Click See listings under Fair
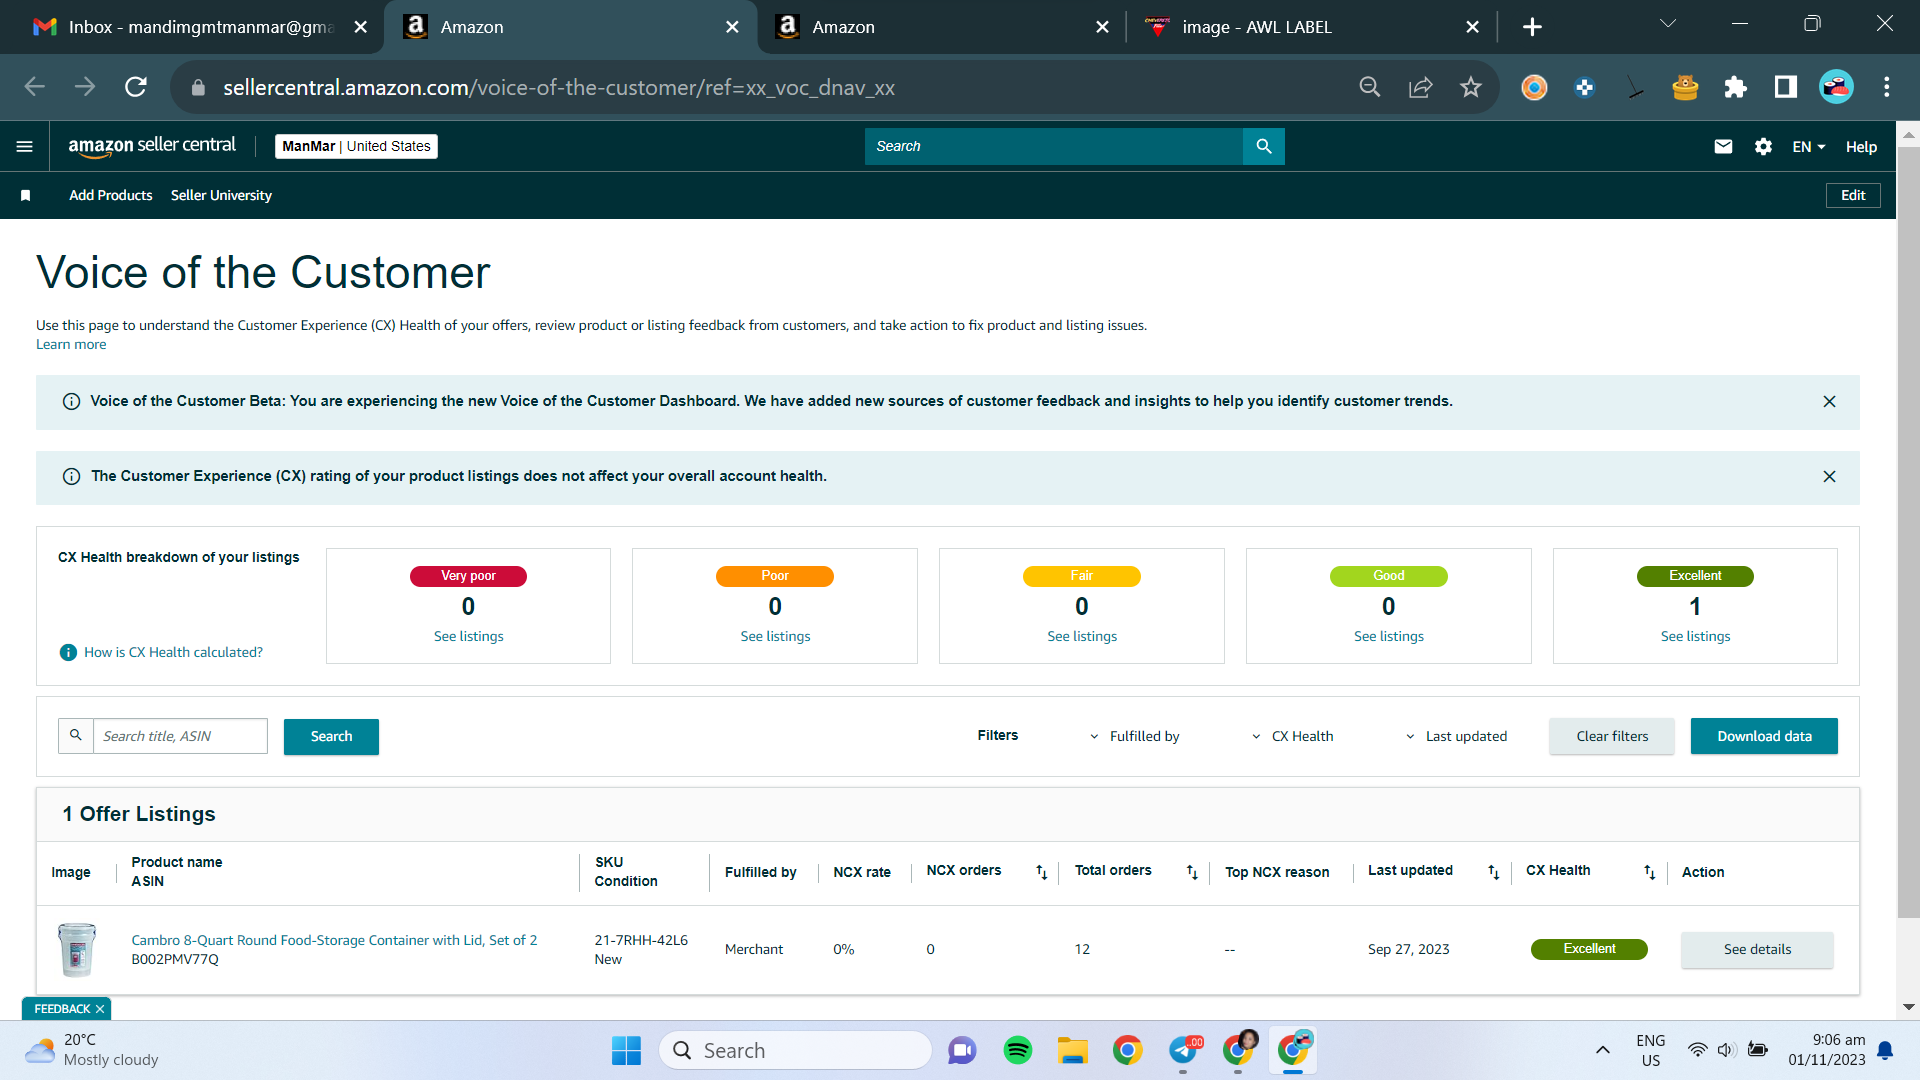The height and width of the screenshot is (1080, 1920). tap(1082, 637)
